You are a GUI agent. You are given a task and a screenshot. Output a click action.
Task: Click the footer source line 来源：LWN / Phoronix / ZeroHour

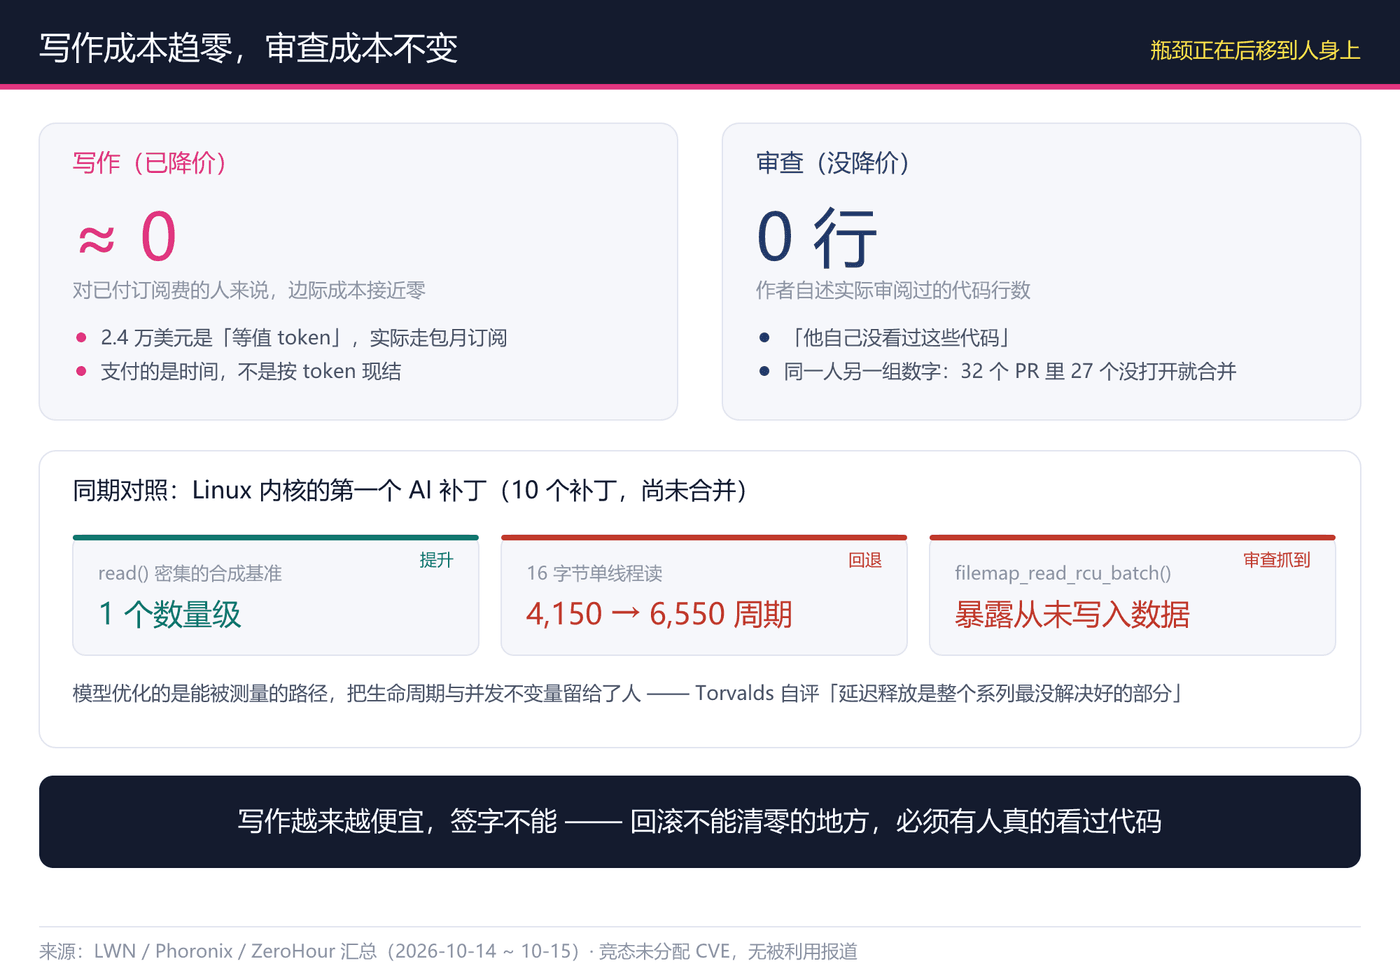pyautogui.click(x=448, y=951)
